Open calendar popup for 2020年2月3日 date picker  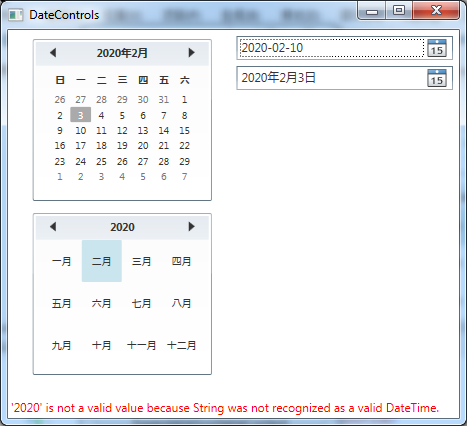437,78
